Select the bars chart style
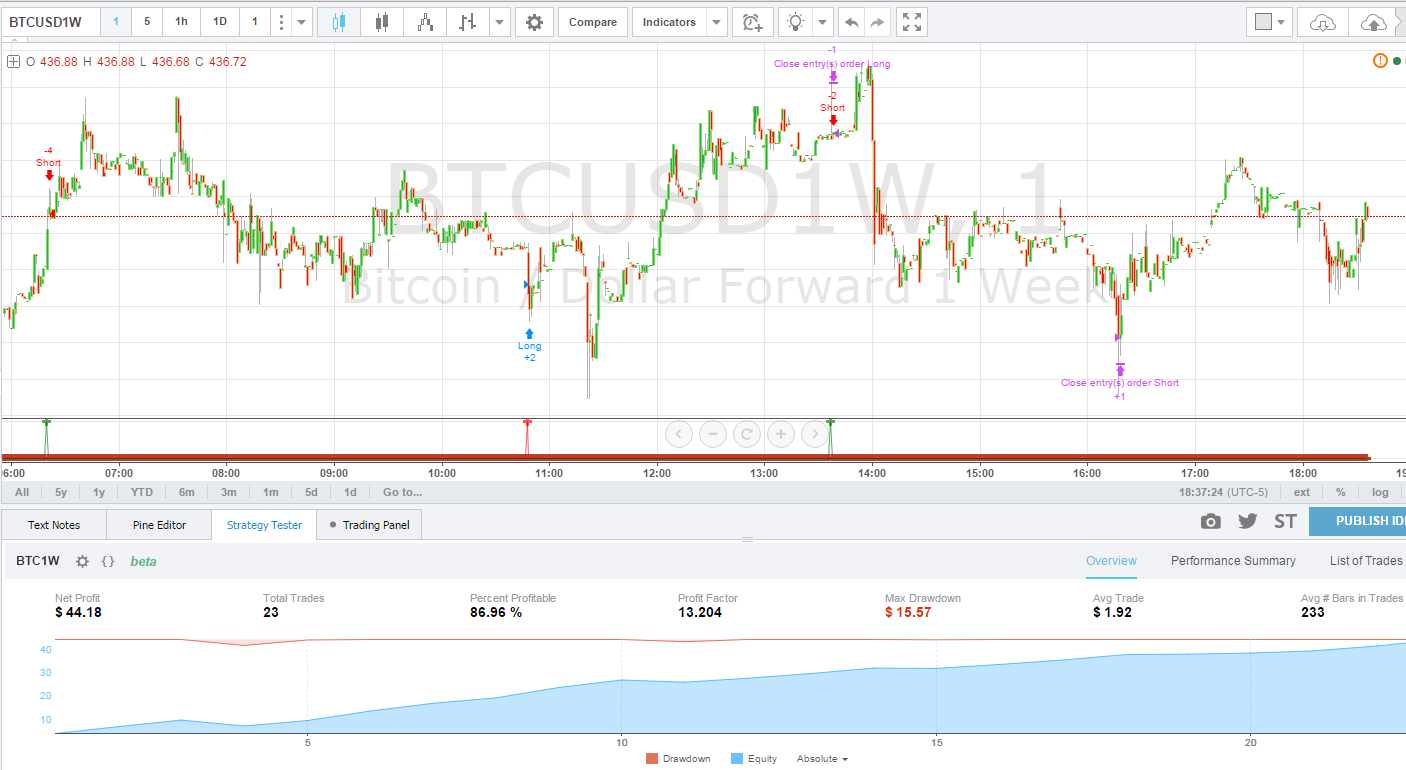The image size is (1406, 770). (x=468, y=22)
